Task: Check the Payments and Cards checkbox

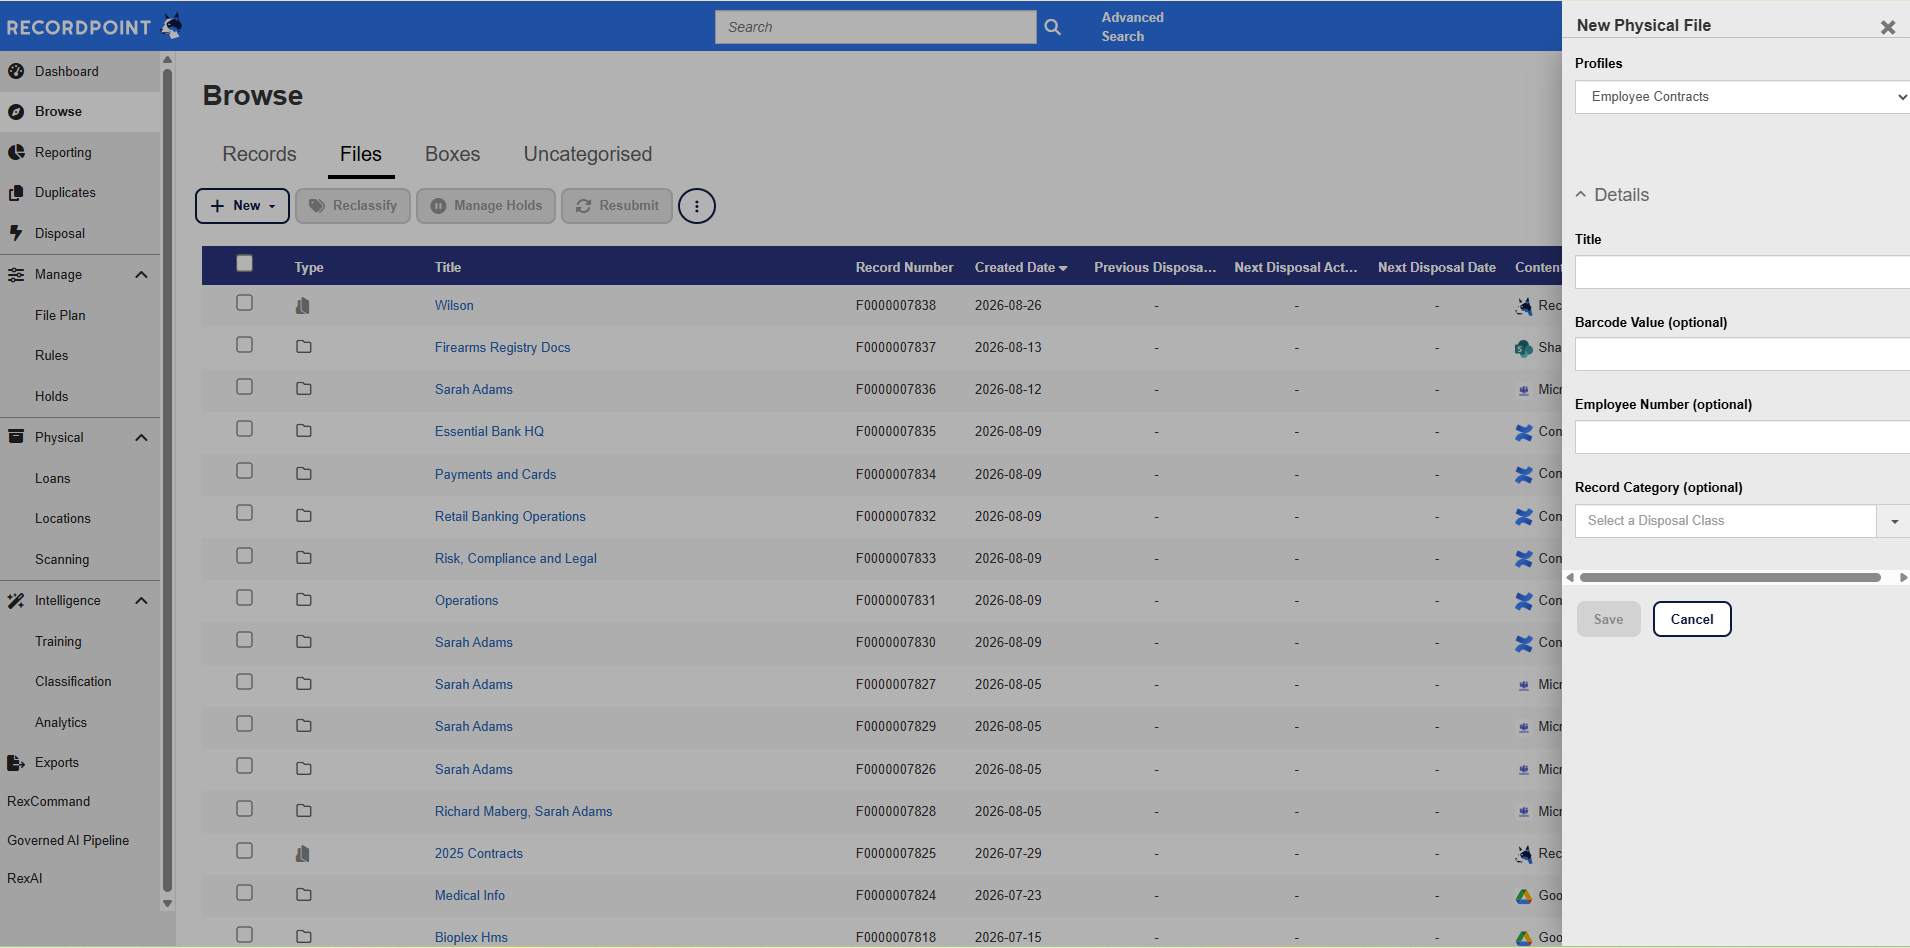Action: [244, 470]
